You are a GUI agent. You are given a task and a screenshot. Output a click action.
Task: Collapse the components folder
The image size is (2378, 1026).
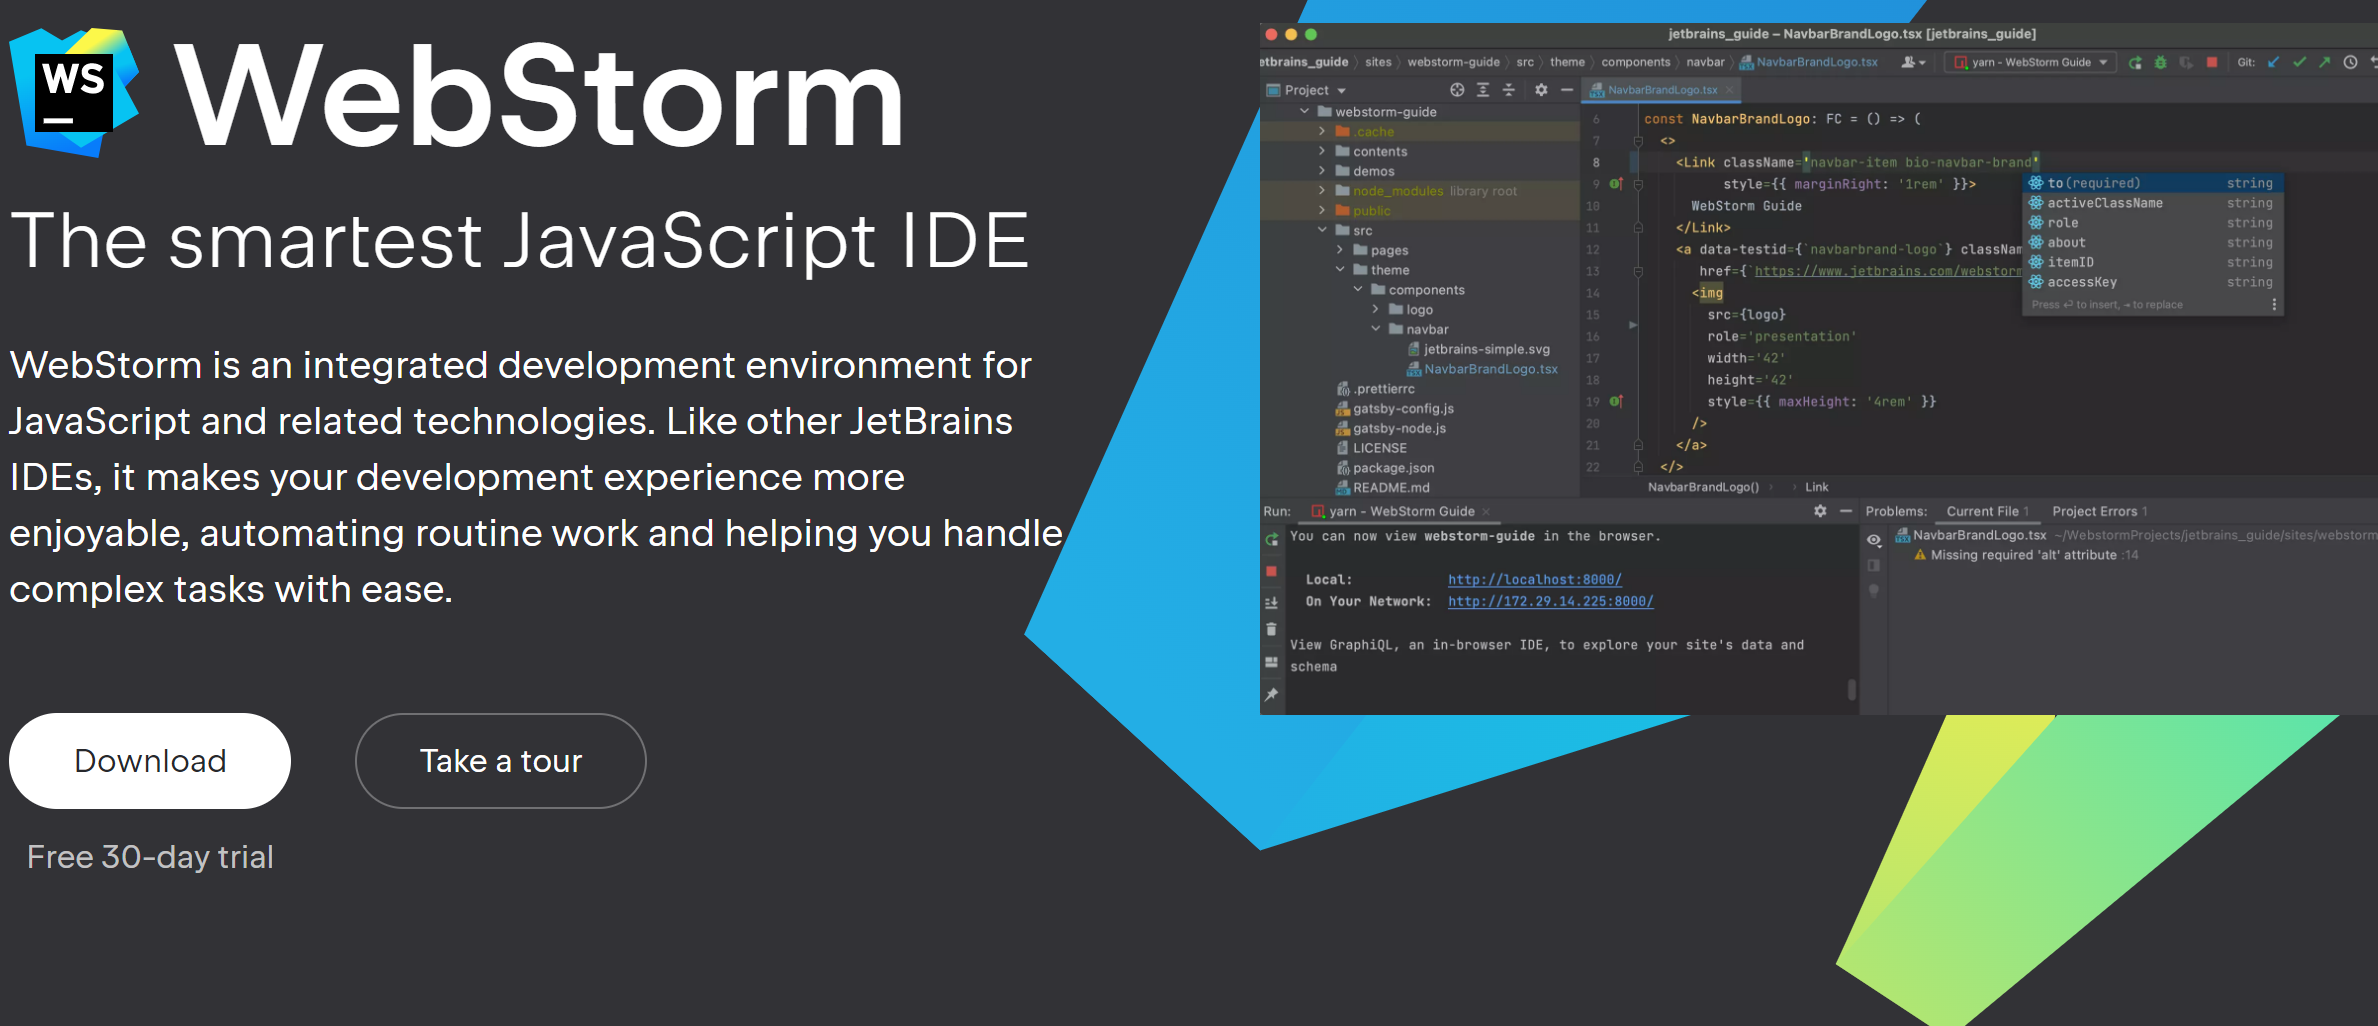click(1358, 290)
